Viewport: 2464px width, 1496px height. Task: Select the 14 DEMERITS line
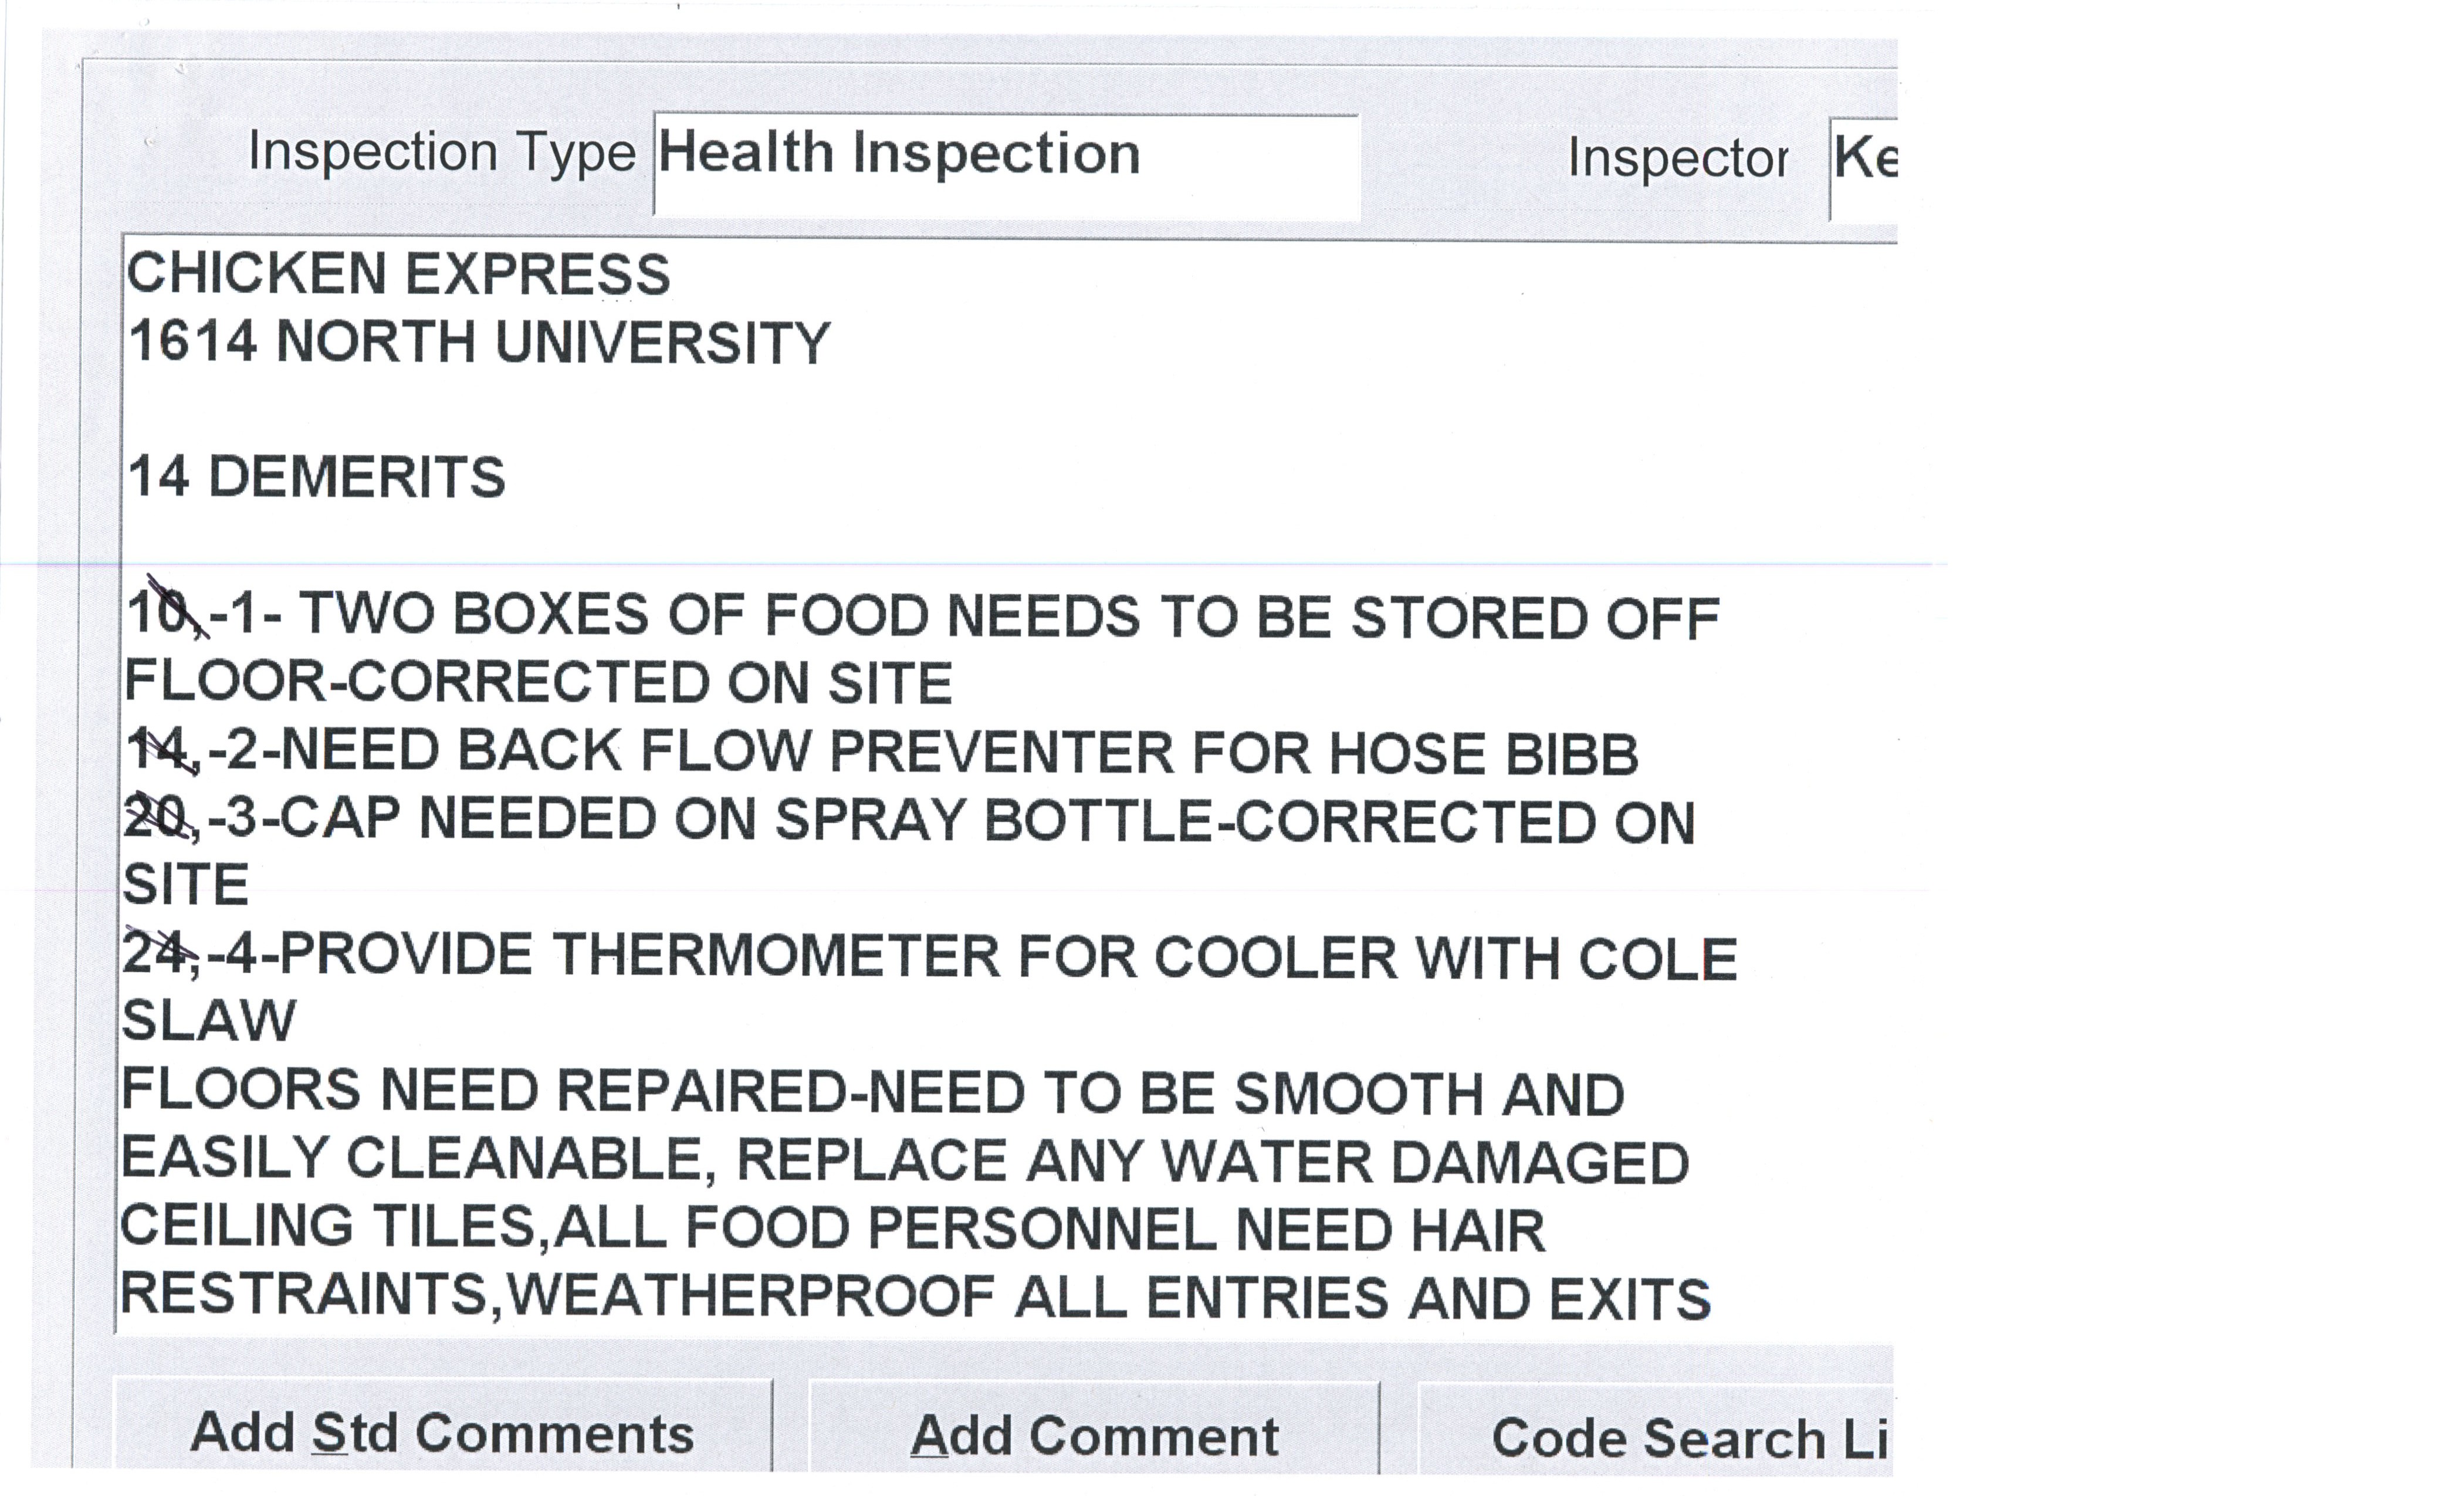[317, 476]
